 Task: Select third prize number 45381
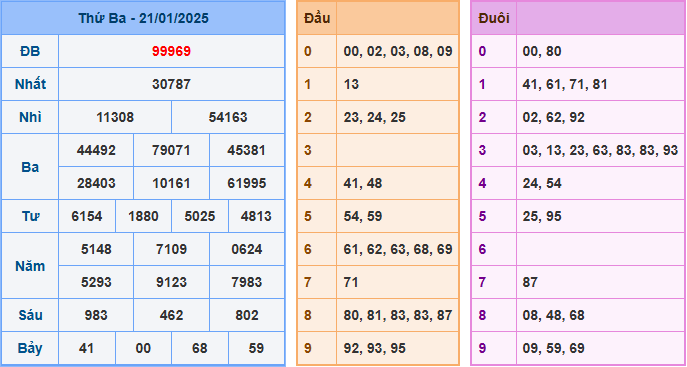(247, 150)
